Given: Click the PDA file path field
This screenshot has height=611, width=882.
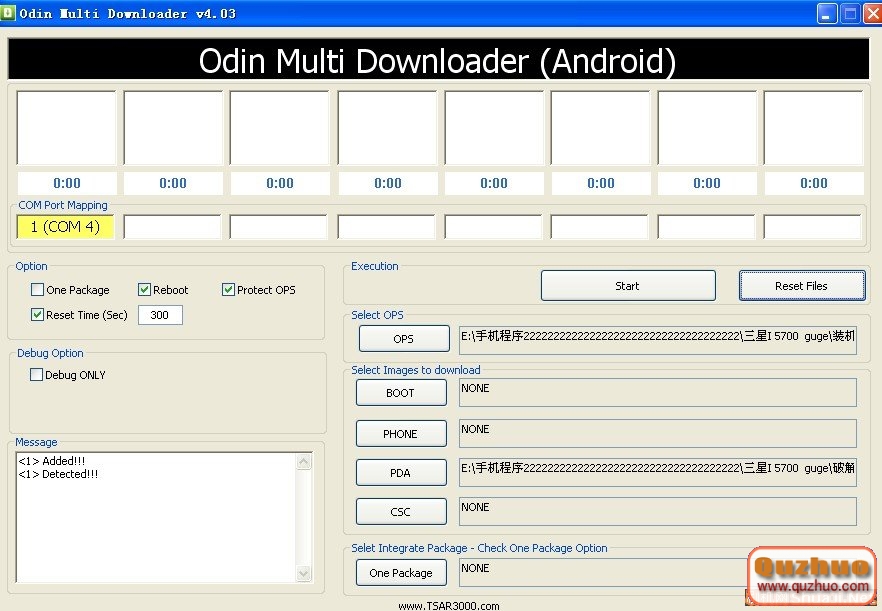Looking at the screenshot, I should (x=658, y=473).
